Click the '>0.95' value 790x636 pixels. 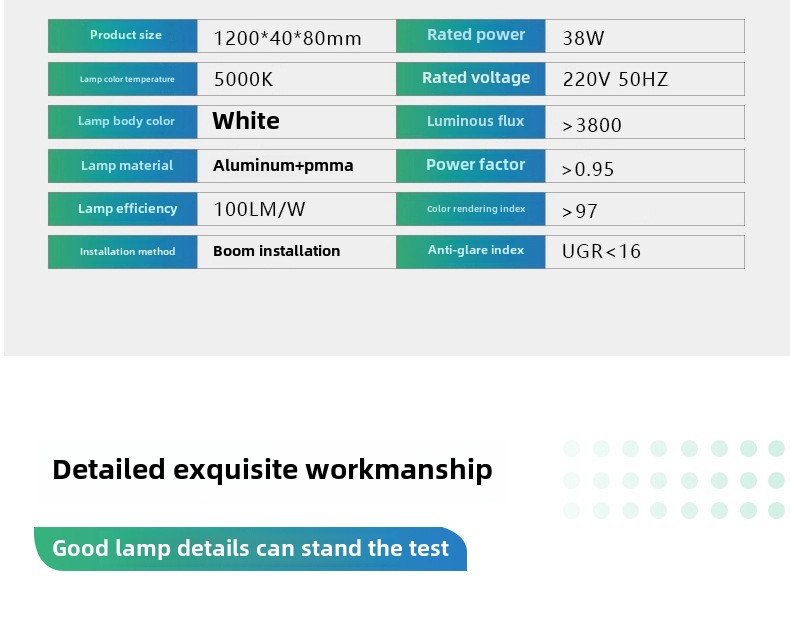588,169
